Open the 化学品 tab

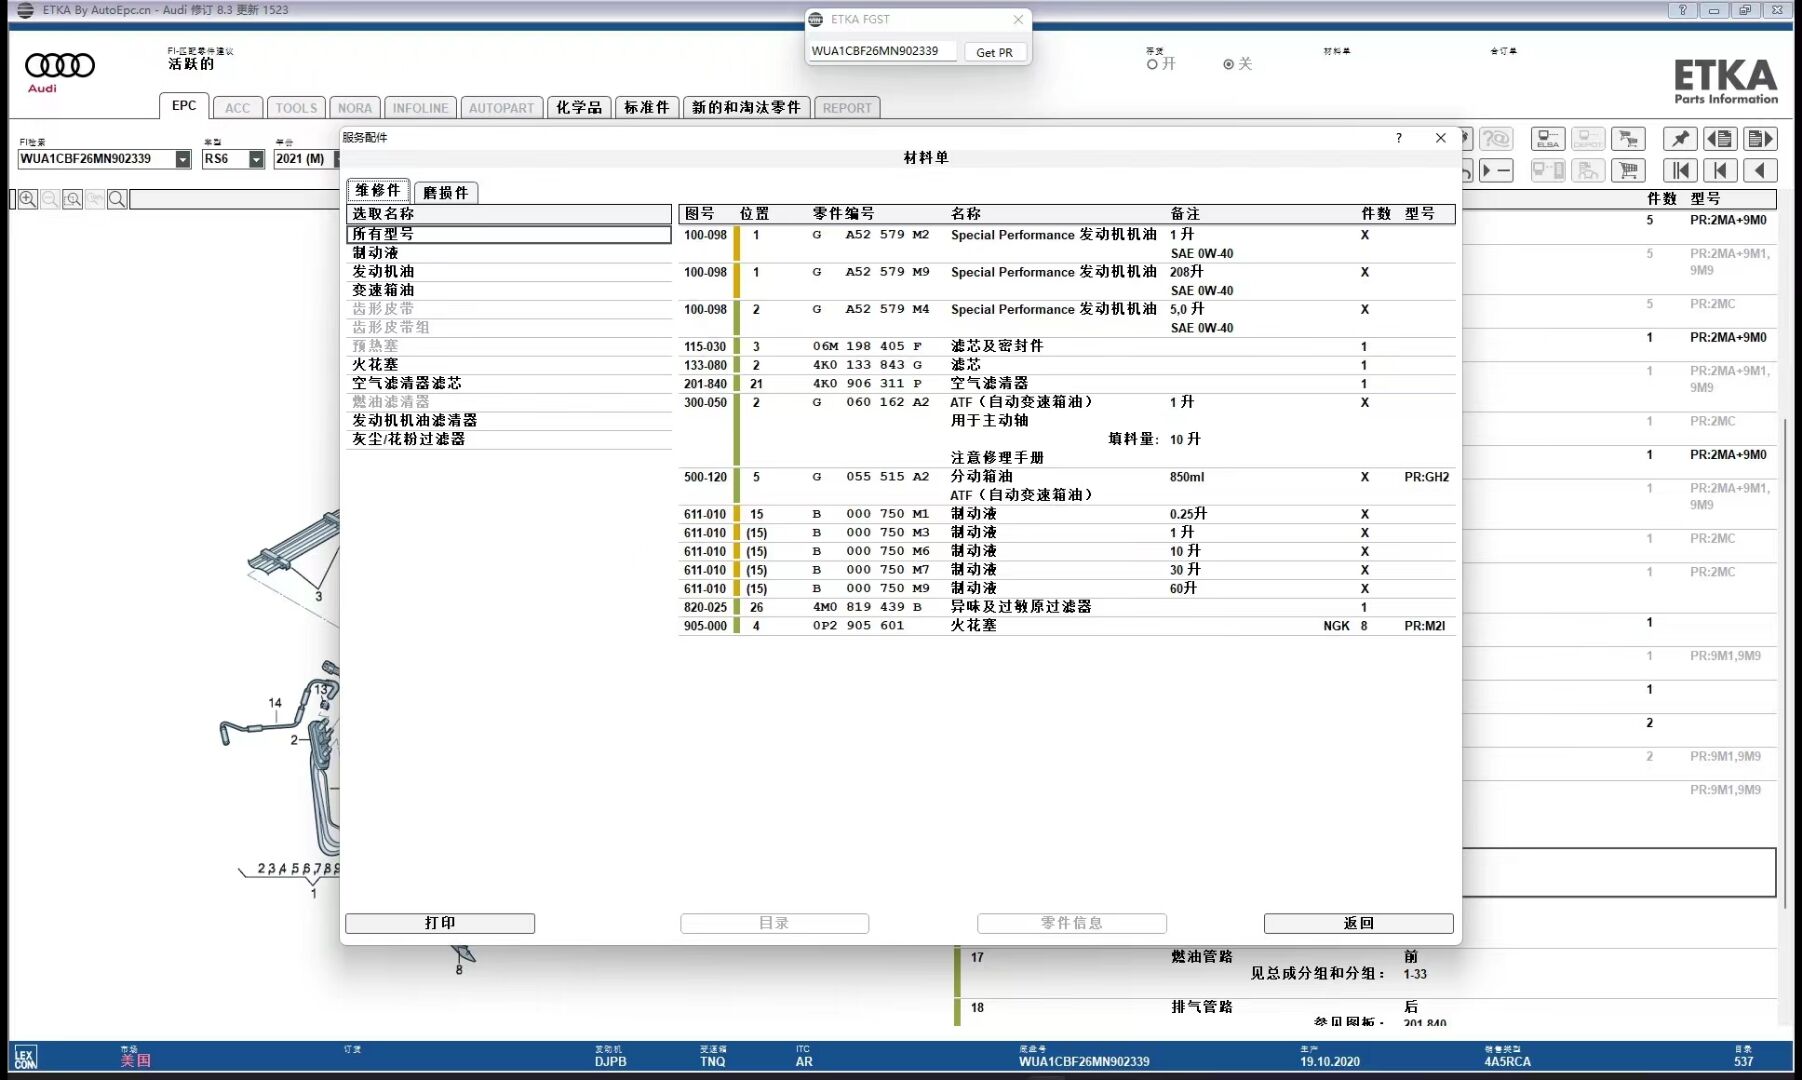click(579, 108)
